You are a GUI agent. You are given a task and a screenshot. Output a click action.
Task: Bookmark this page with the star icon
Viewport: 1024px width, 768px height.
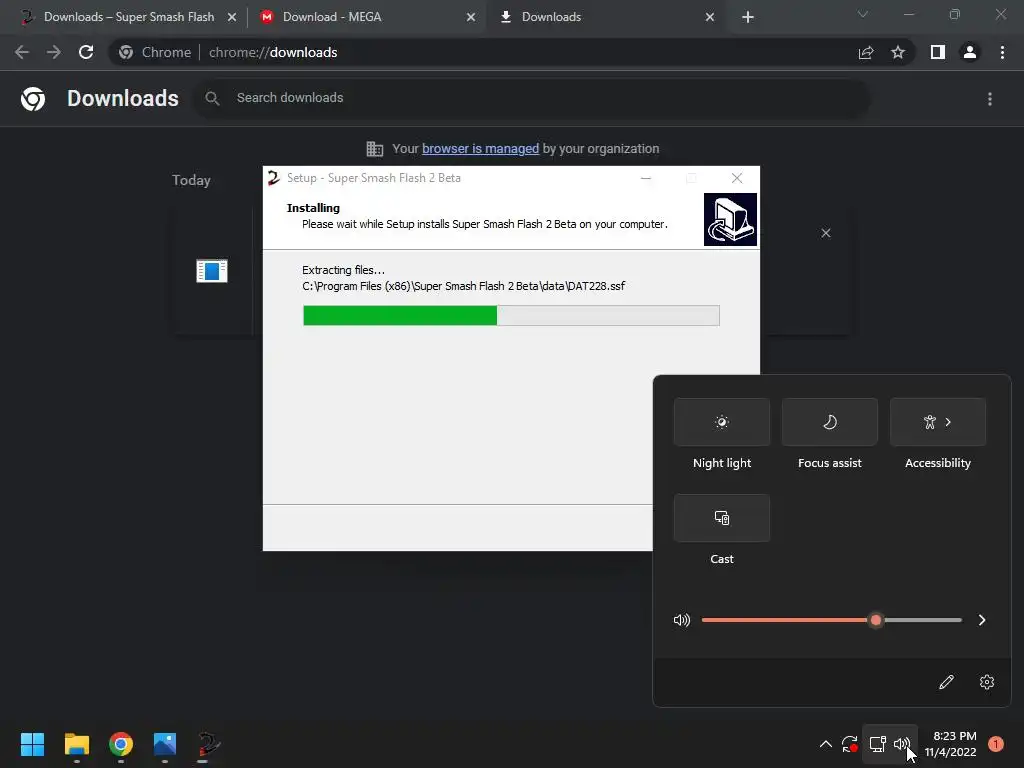click(898, 52)
